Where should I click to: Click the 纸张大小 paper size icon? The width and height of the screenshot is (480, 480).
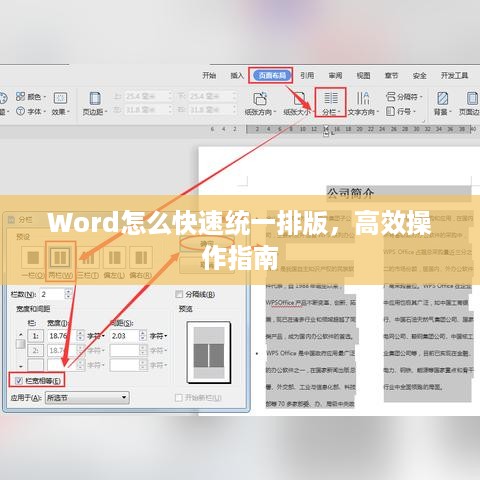pyautogui.click(x=299, y=98)
